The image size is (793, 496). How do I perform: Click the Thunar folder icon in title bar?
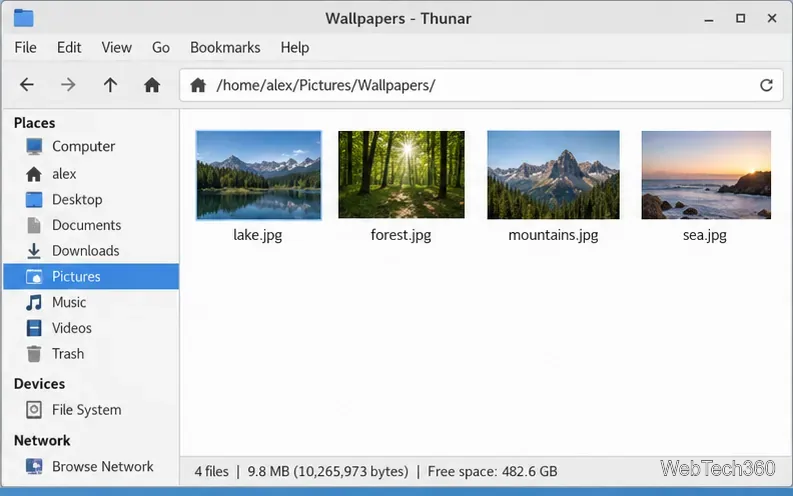[23, 18]
